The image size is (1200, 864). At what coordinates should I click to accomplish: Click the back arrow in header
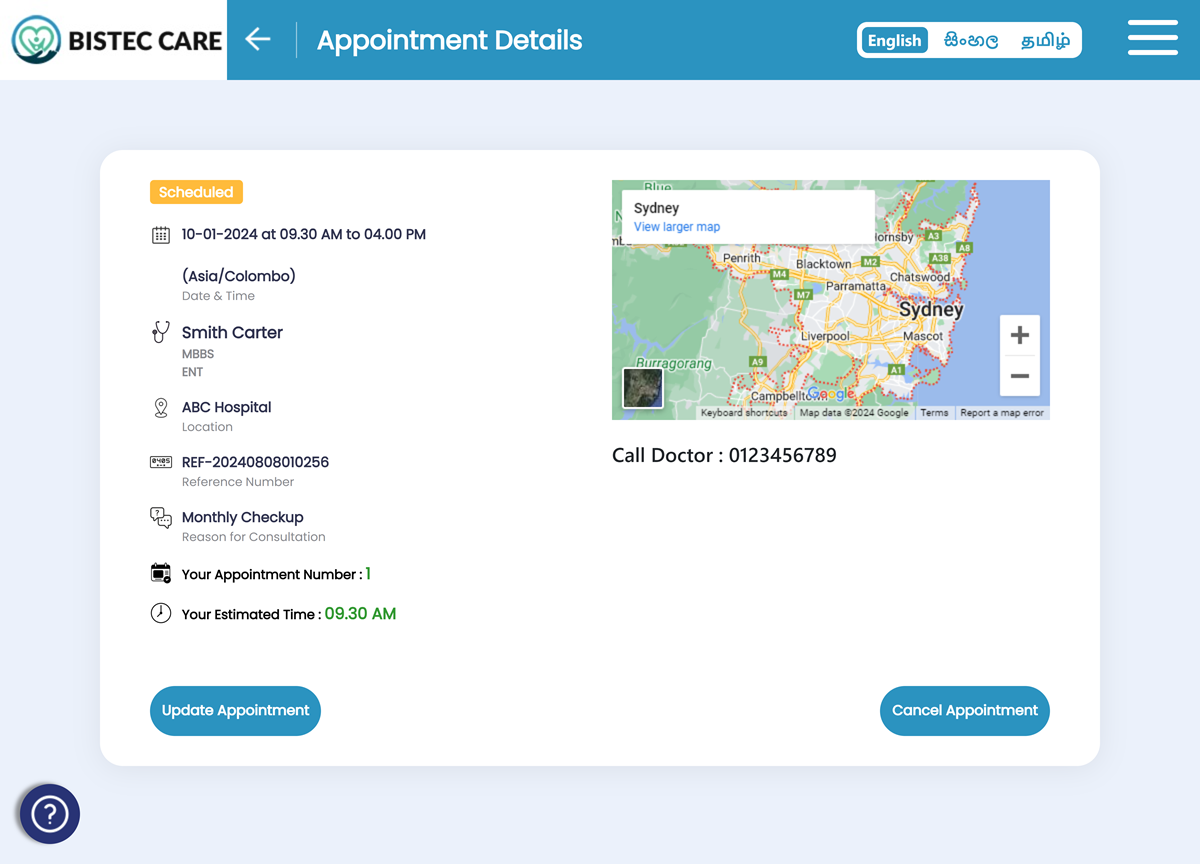(x=258, y=39)
